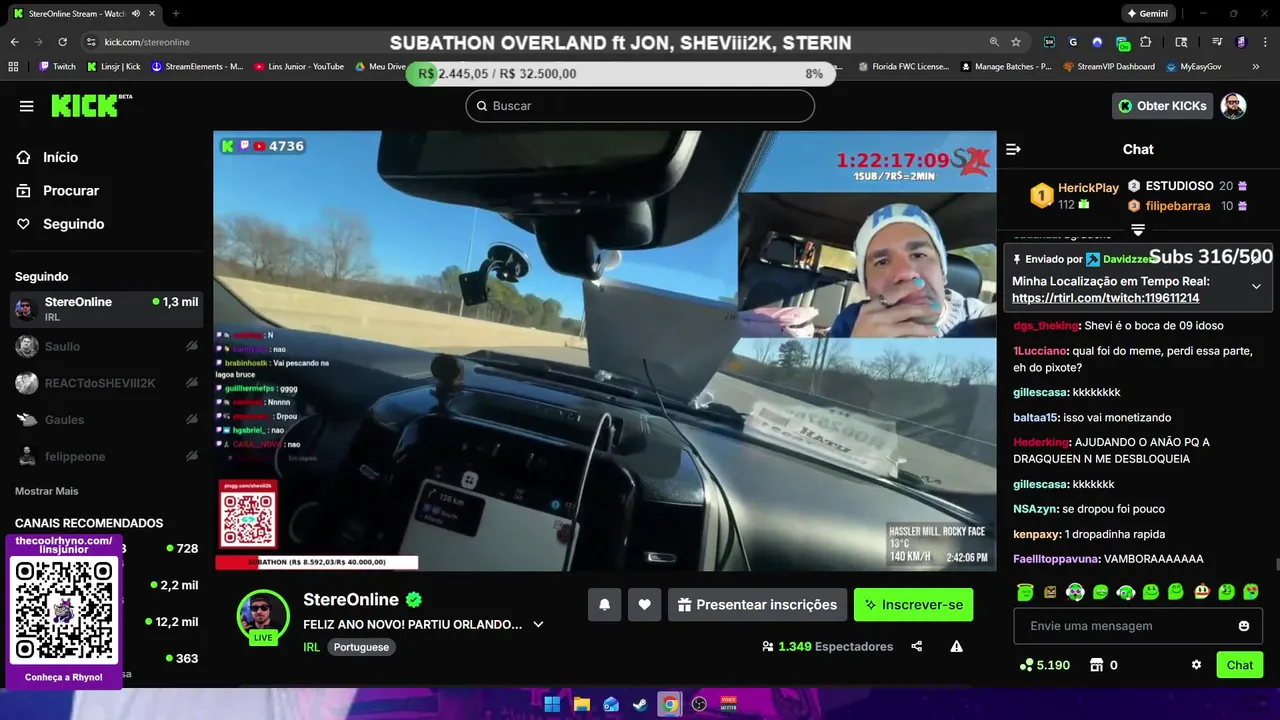Open chat settings gear
The height and width of the screenshot is (720, 1280).
[x=1196, y=665]
